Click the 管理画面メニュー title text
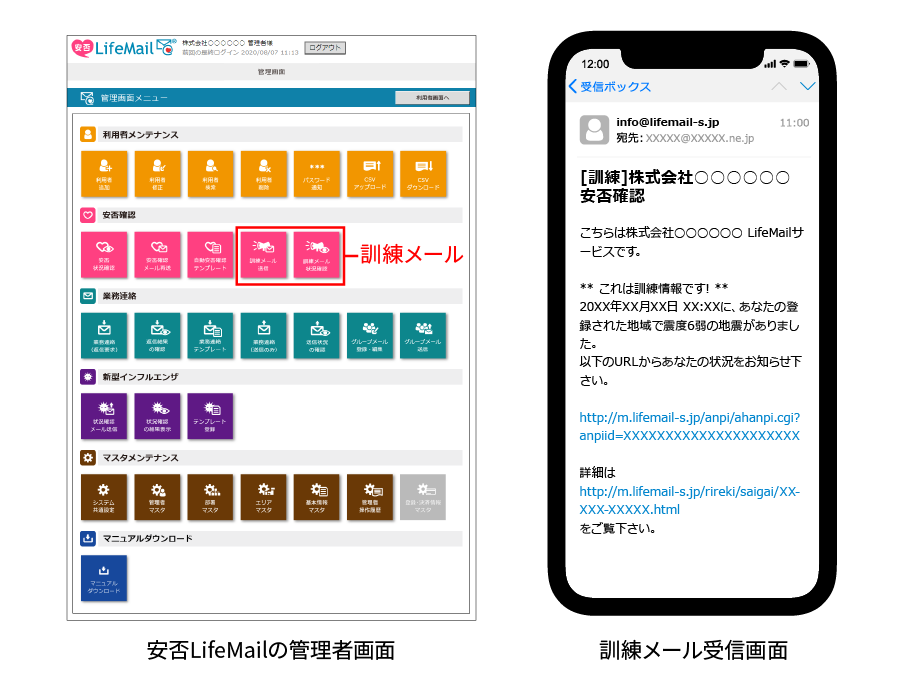The width and height of the screenshot is (900, 681). click(x=134, y=98)
